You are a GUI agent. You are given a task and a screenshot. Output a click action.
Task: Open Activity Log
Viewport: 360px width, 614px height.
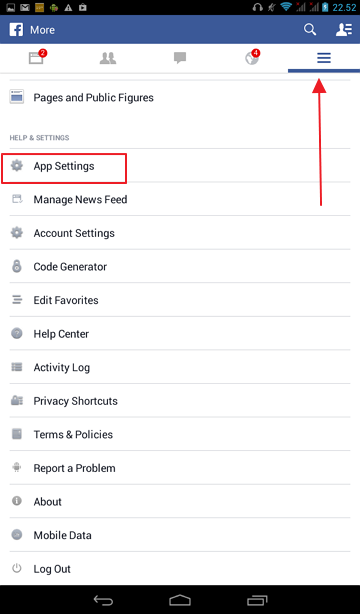[x=180, y=367]
